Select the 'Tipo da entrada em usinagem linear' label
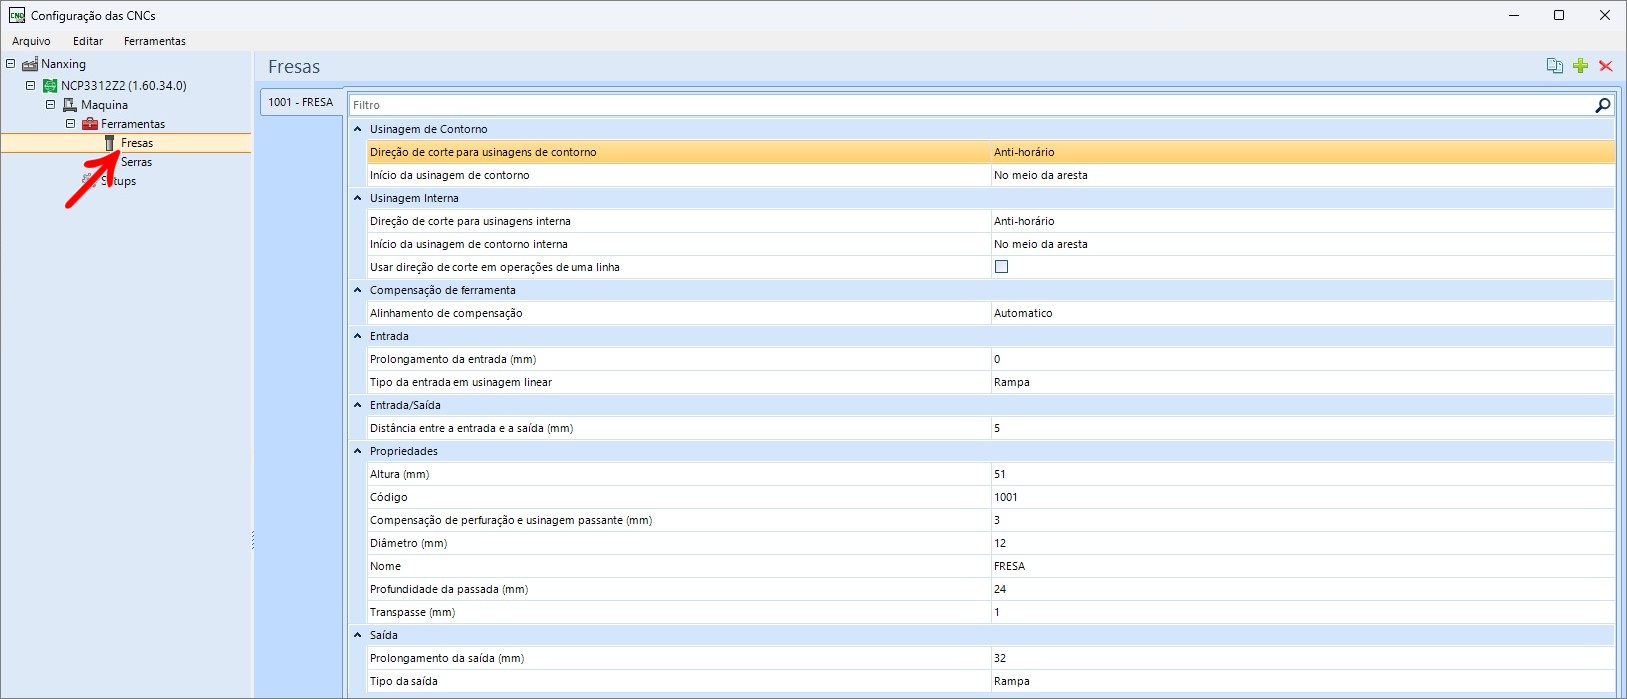 coord(461,382)
